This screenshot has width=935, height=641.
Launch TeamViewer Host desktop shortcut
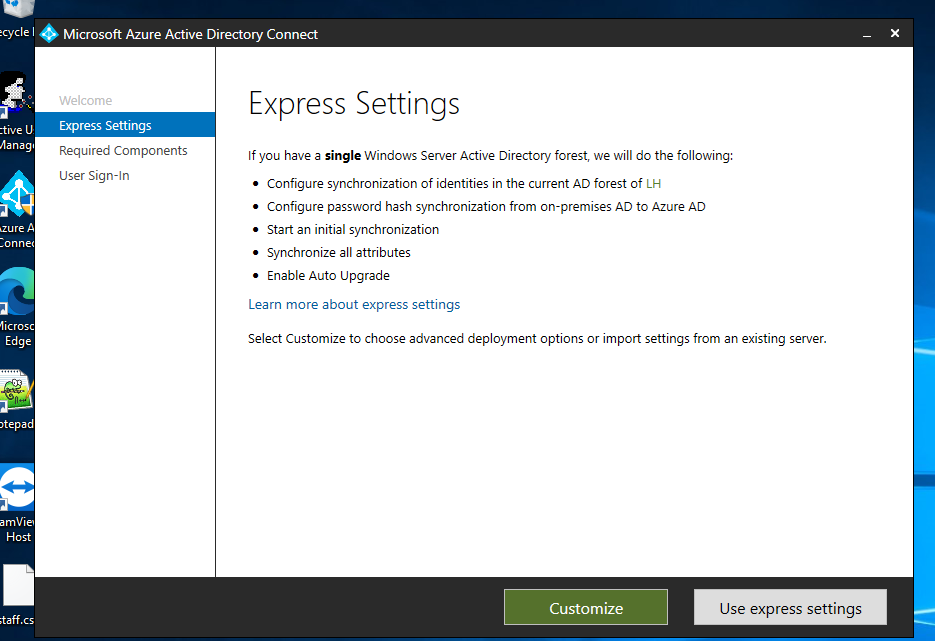(x=17, y=504)
